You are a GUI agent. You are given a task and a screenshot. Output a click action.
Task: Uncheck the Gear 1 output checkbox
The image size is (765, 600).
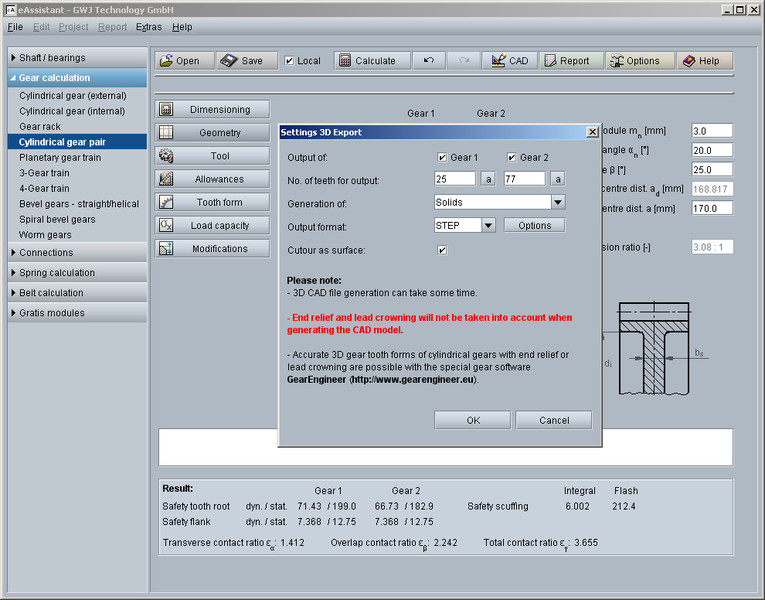point(442,157)
